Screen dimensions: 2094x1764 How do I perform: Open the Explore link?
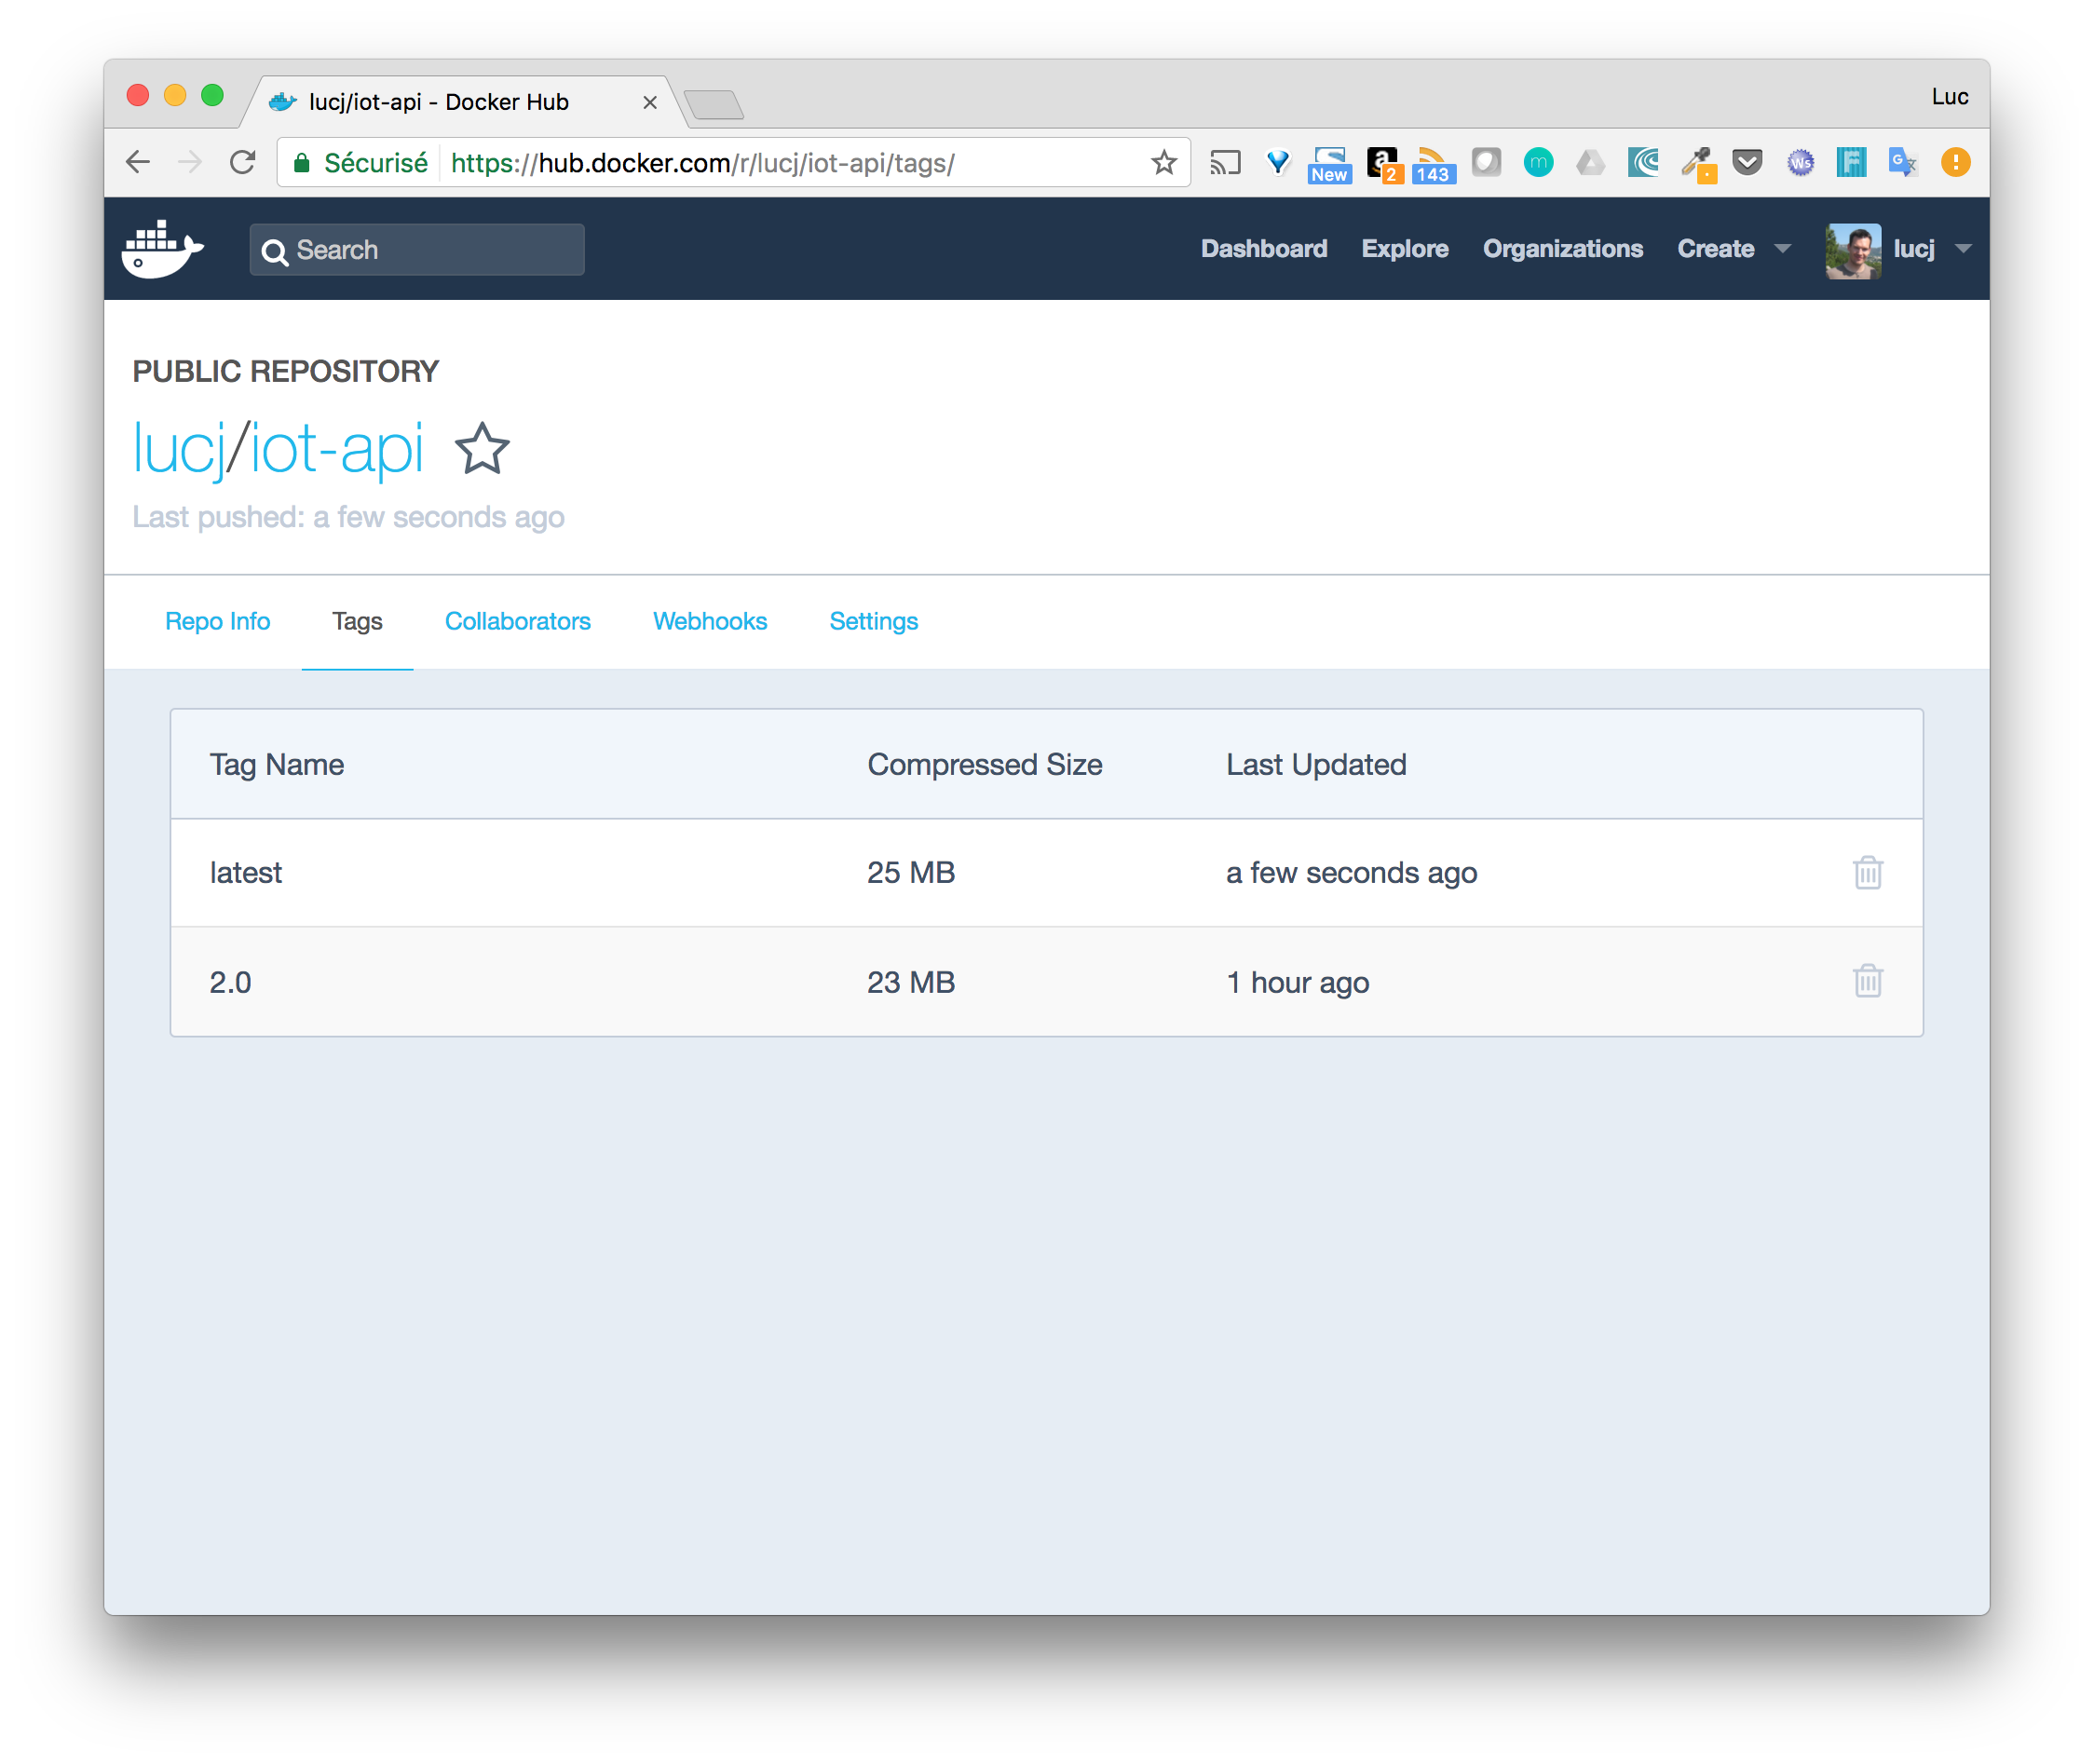coord(1404,249)
